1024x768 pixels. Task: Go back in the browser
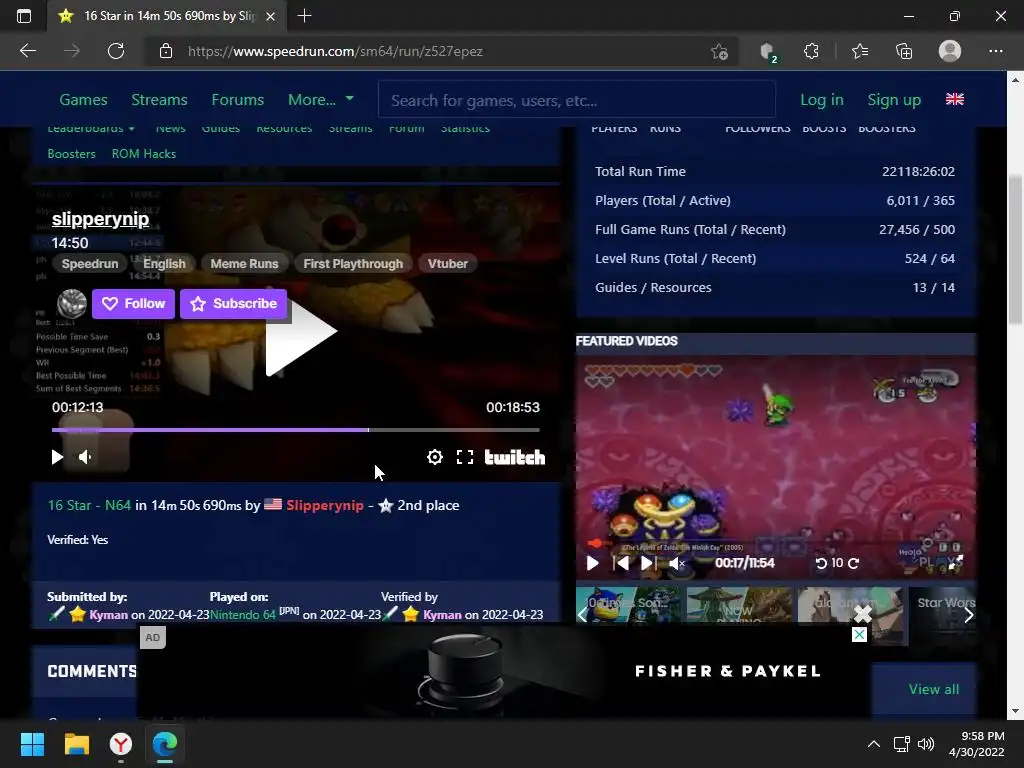point(28,51)
